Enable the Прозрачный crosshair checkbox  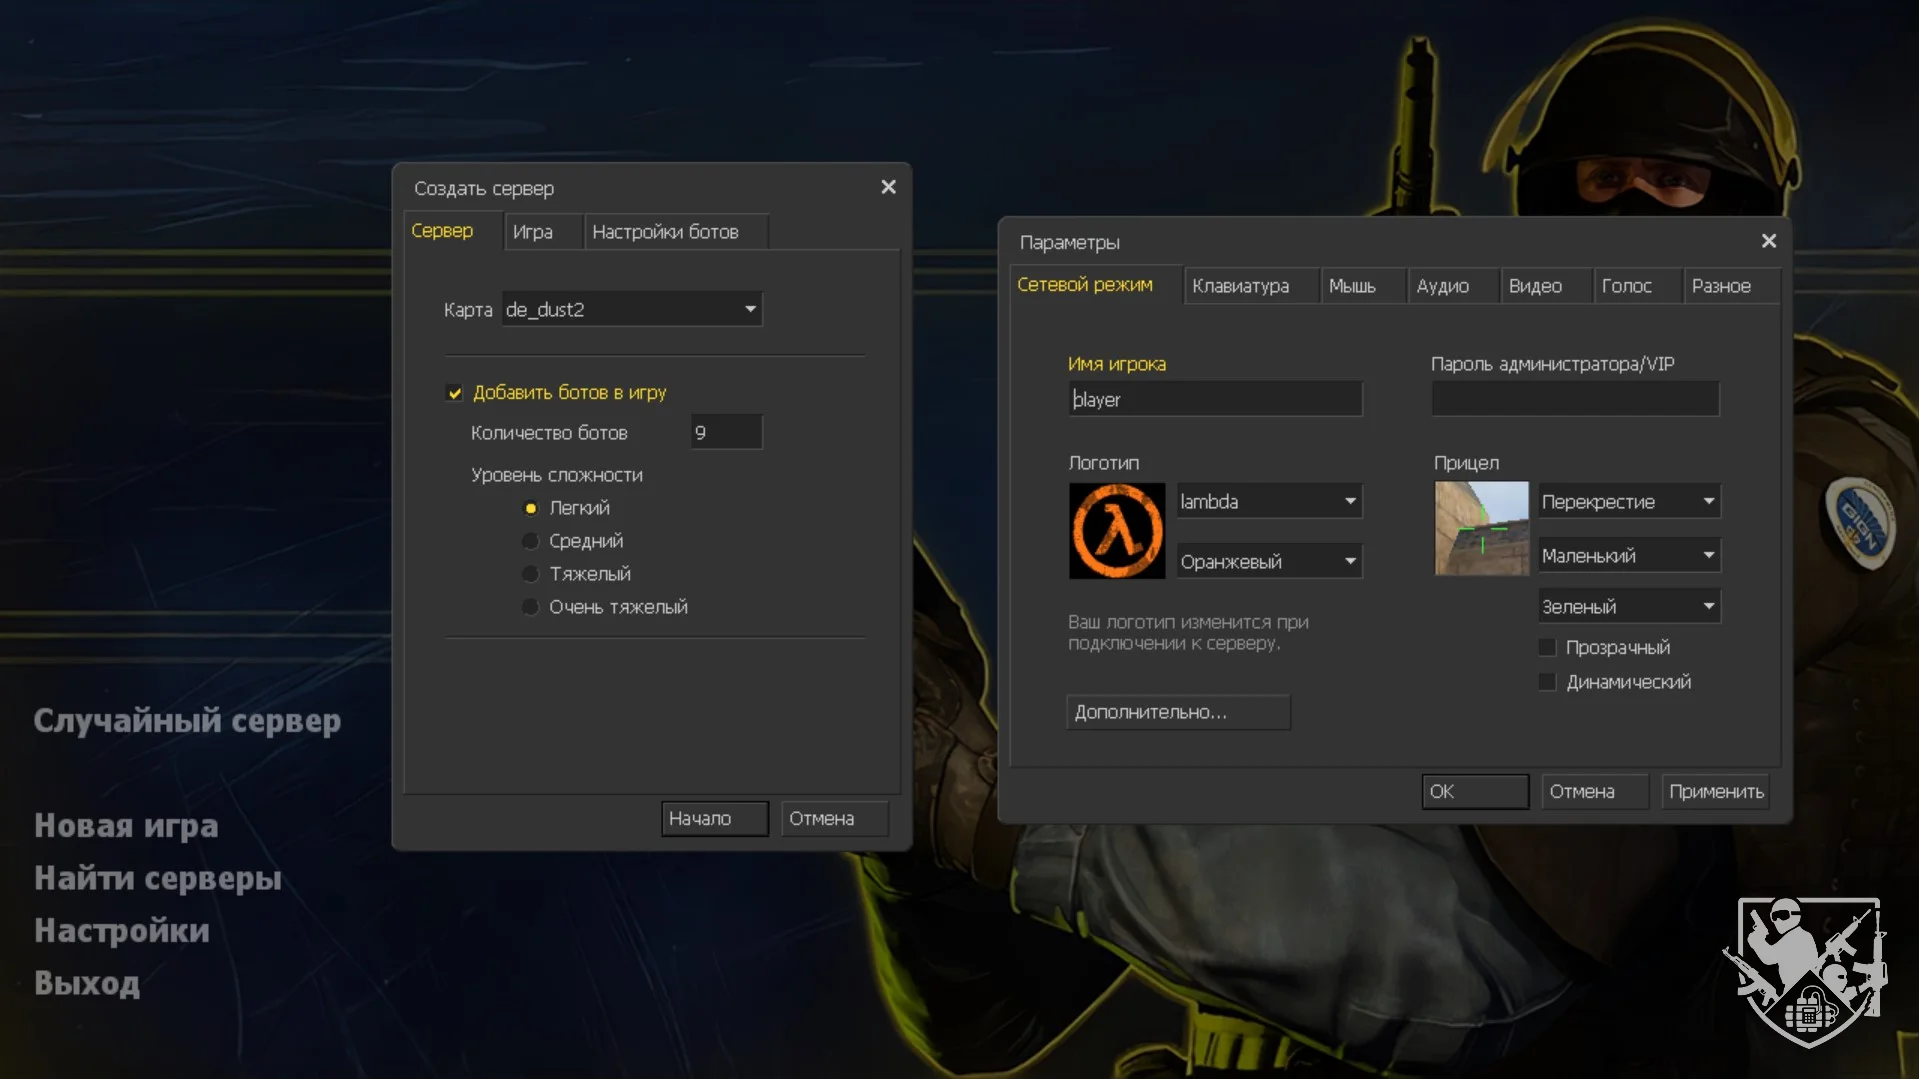point(1547,648)
